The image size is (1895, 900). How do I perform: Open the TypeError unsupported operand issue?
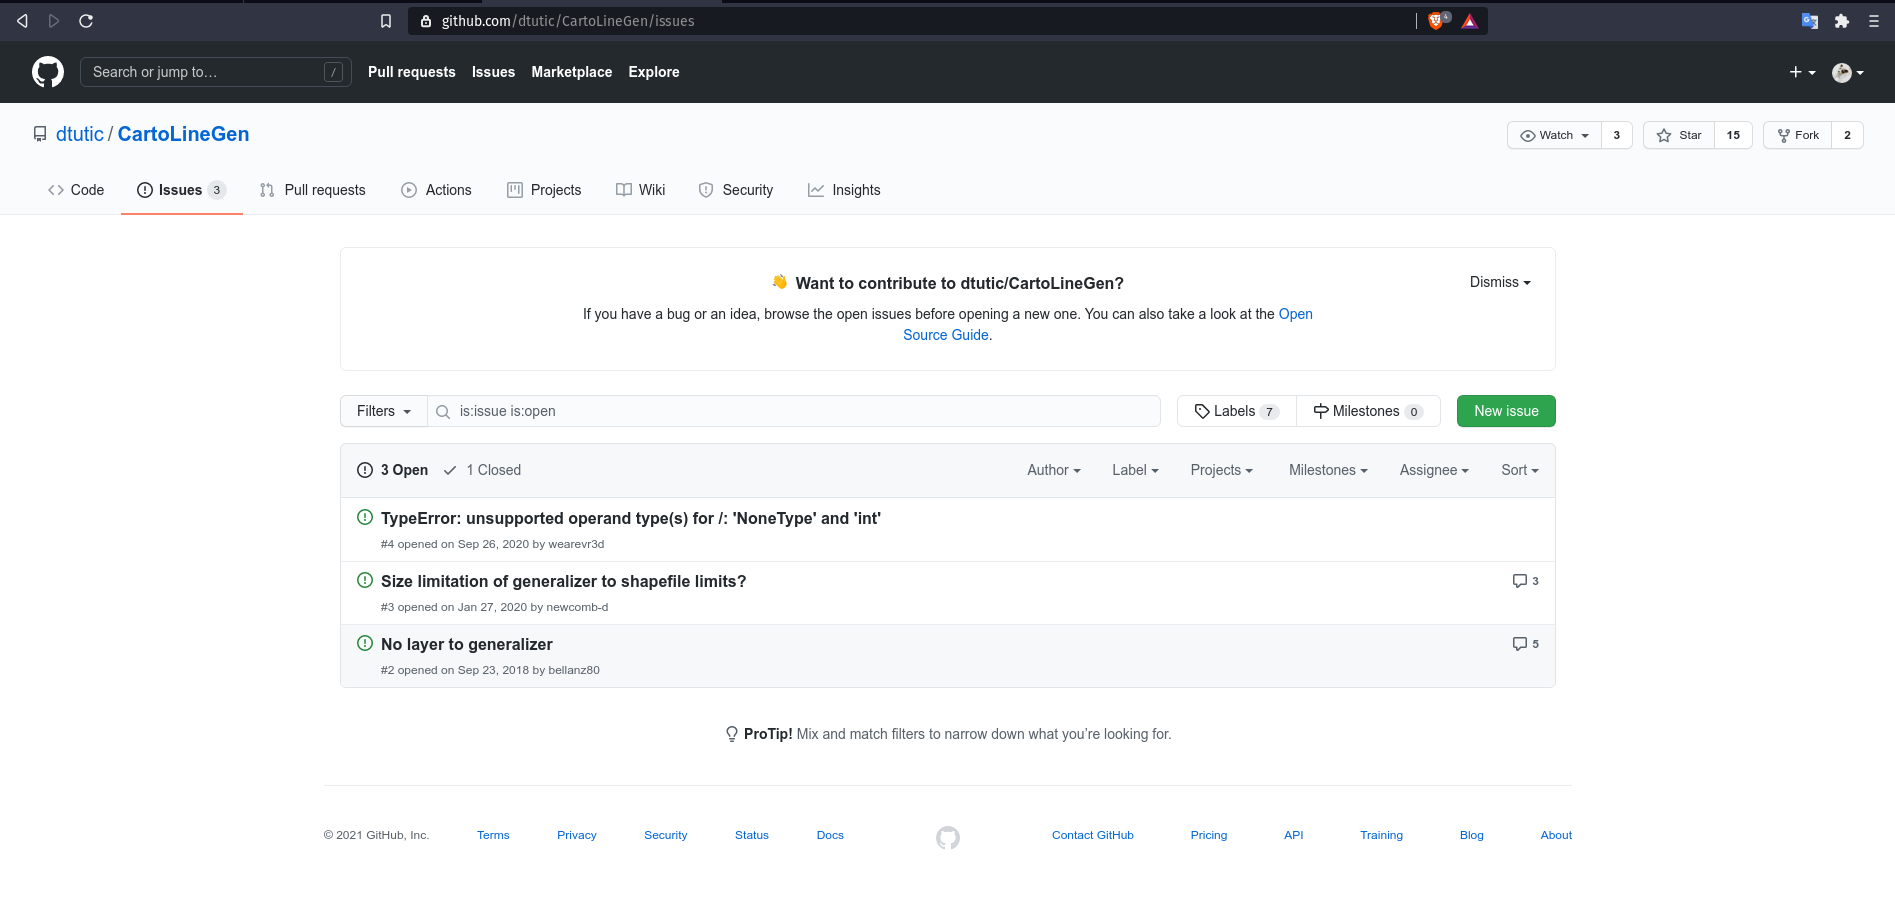tap(630, 518)
